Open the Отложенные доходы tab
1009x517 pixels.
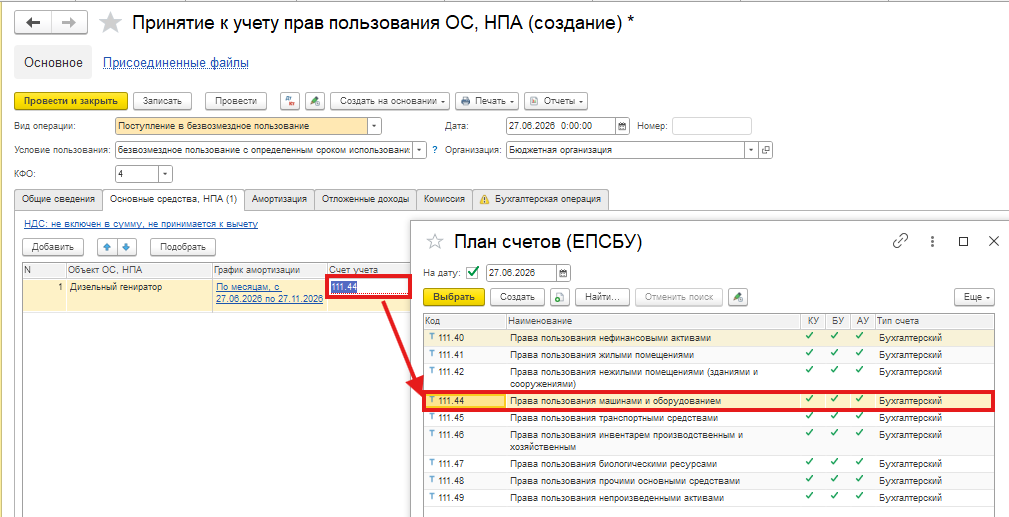coord(366,199)
